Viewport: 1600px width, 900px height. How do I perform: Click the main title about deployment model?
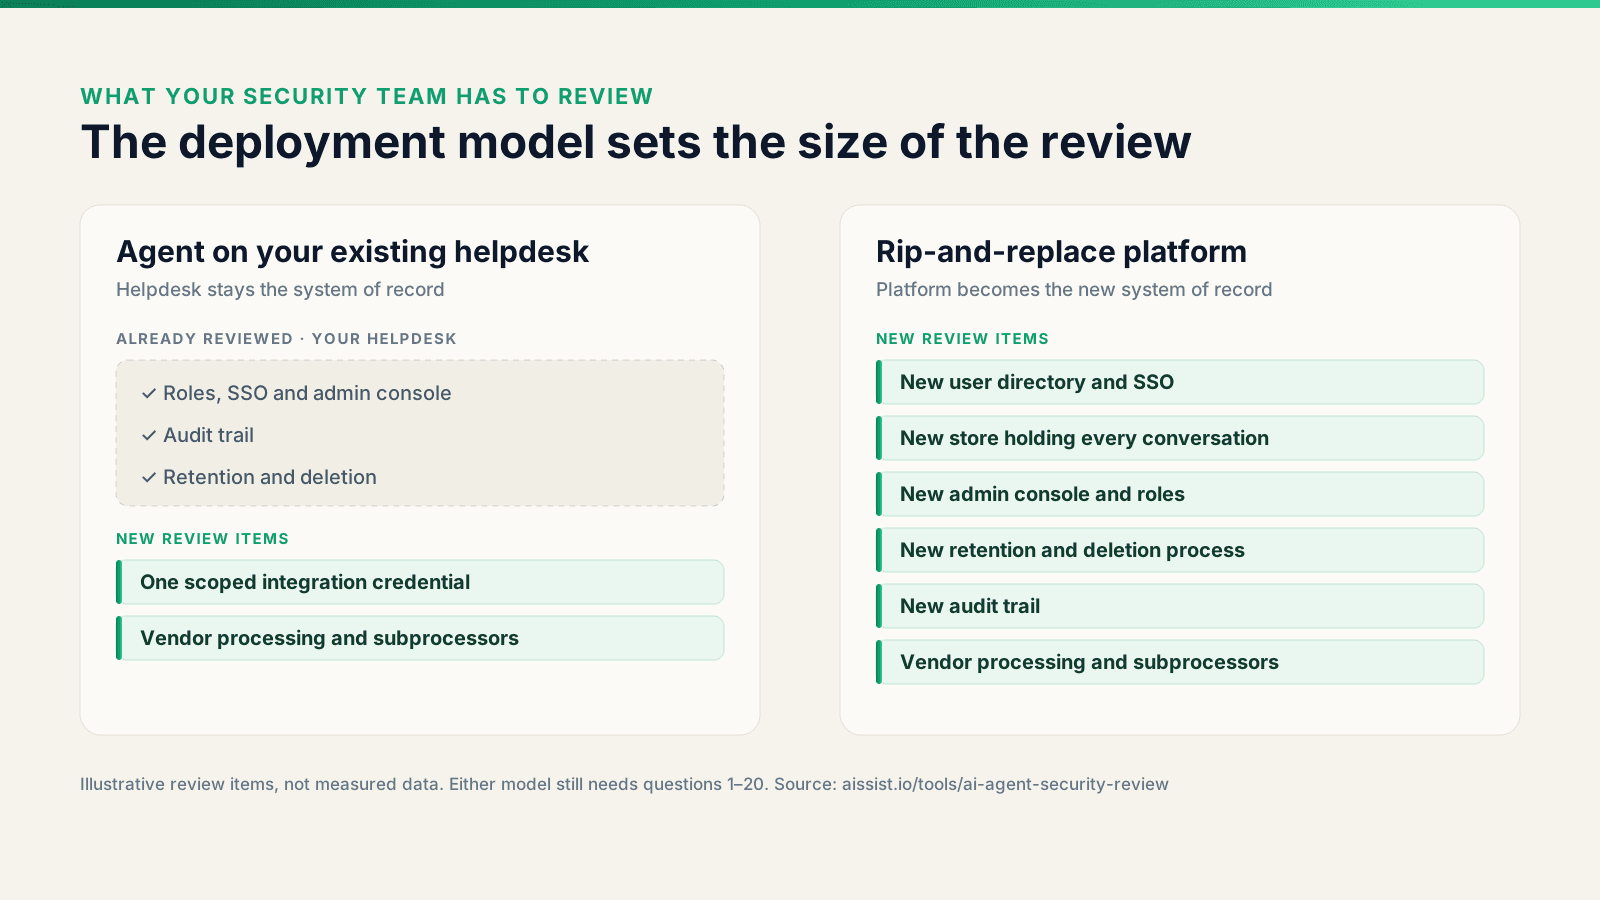click(x=636, y=142)
